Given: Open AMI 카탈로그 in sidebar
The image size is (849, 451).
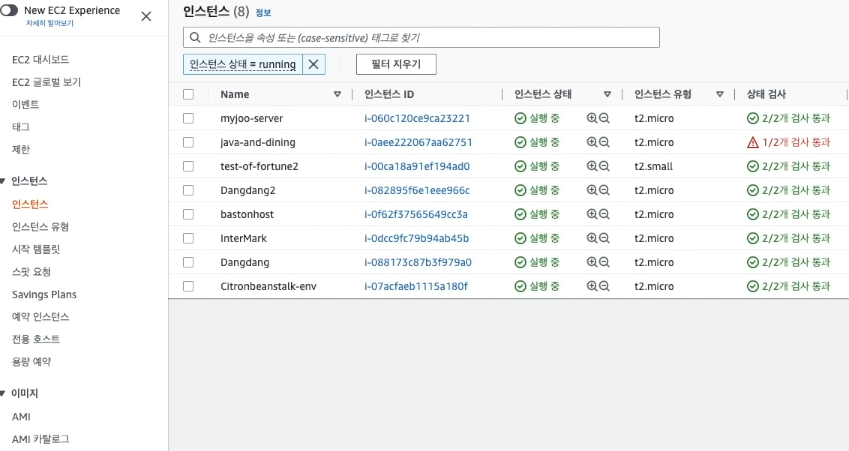Looking at the screenshot, I should click(41, 439).
